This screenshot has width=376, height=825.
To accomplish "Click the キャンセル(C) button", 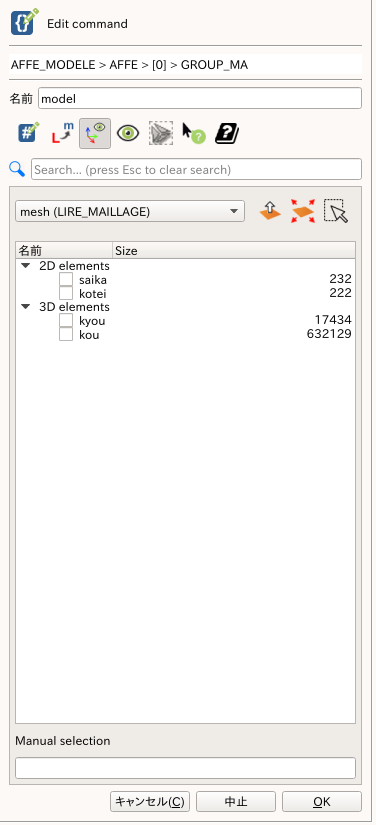I will click(x=150, y=801).
